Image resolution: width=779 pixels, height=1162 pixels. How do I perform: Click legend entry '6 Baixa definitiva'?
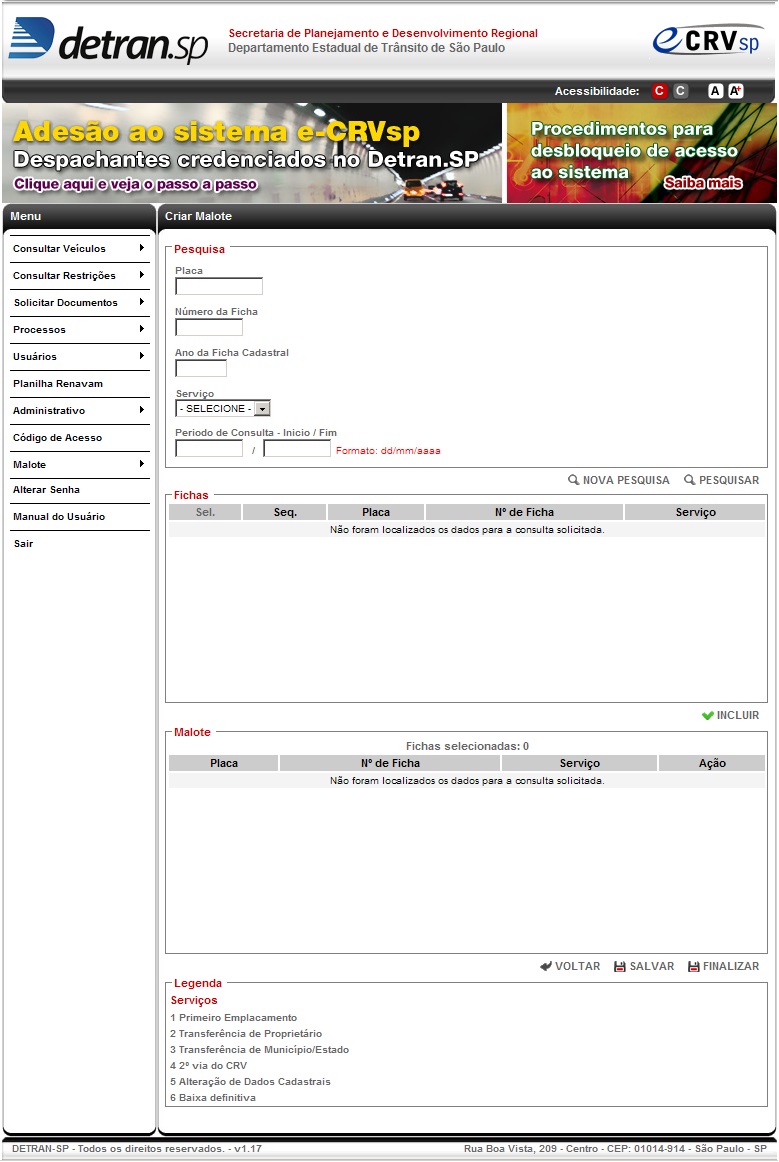pyautogui.click(x=213, y=1098)
